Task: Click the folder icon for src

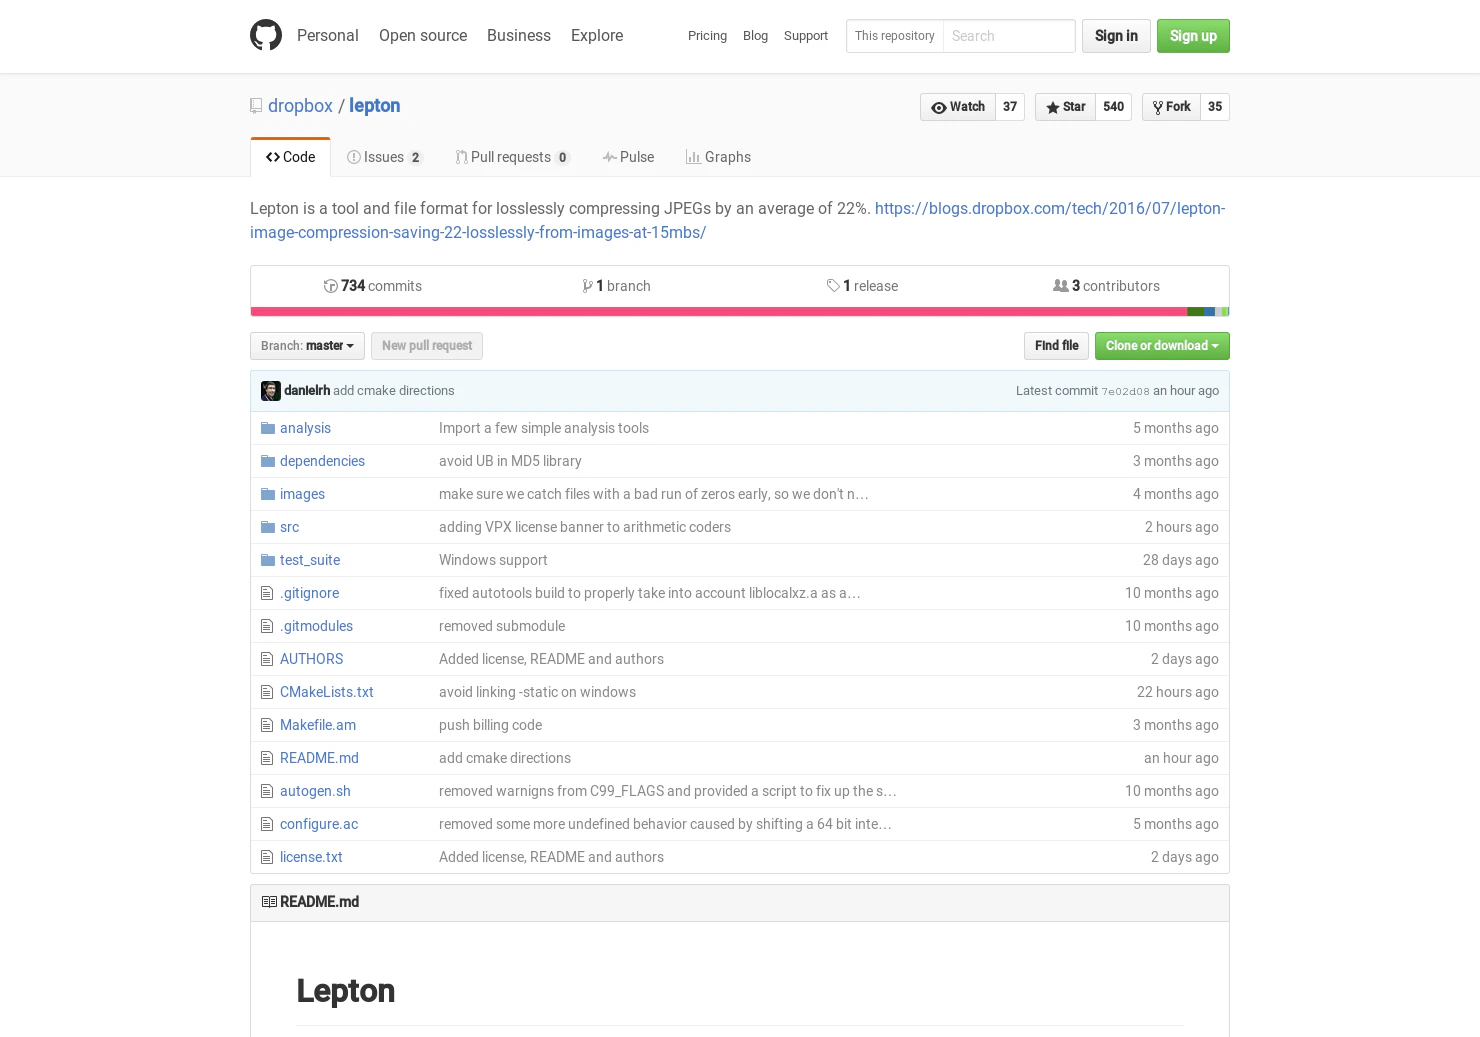Action: pyautogui.click(x=268, y=527)
